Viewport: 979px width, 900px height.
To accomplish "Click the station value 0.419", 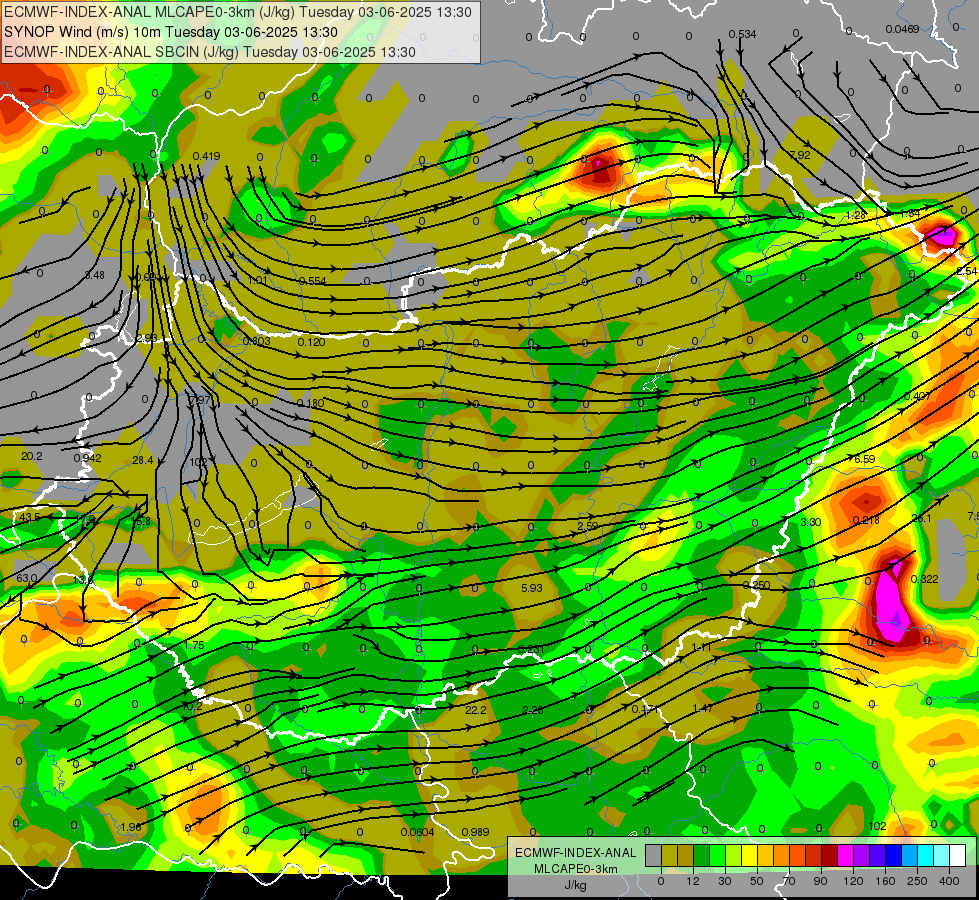I will click(206, 156).
